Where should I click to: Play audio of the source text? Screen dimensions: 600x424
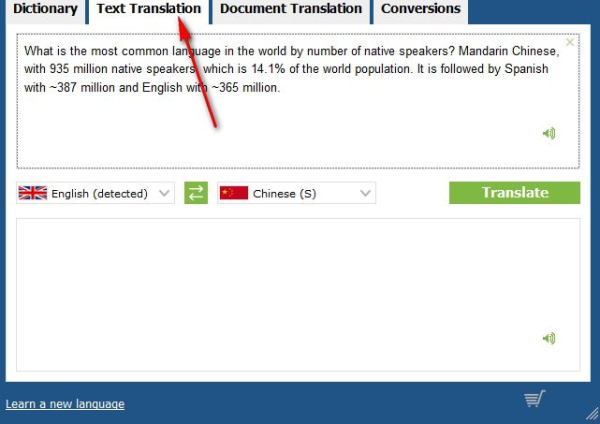548,133
